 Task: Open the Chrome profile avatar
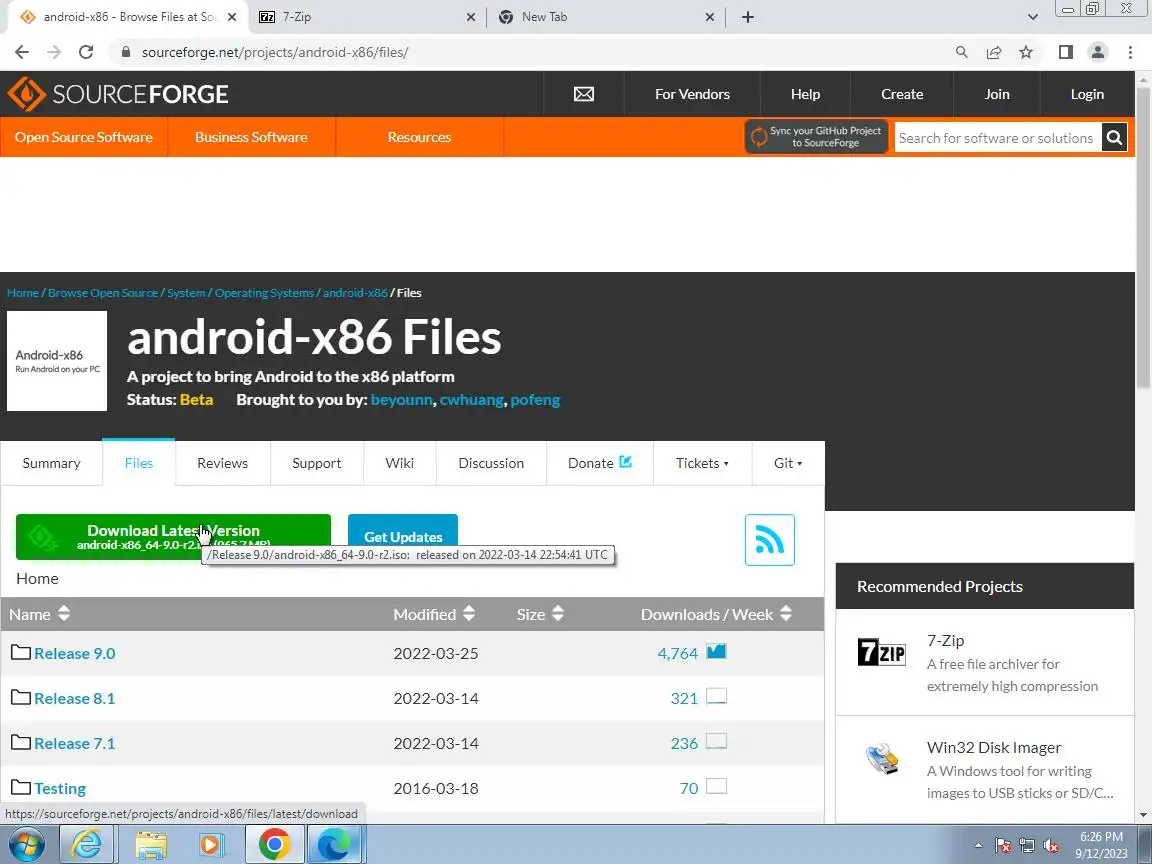[1098, 52]
